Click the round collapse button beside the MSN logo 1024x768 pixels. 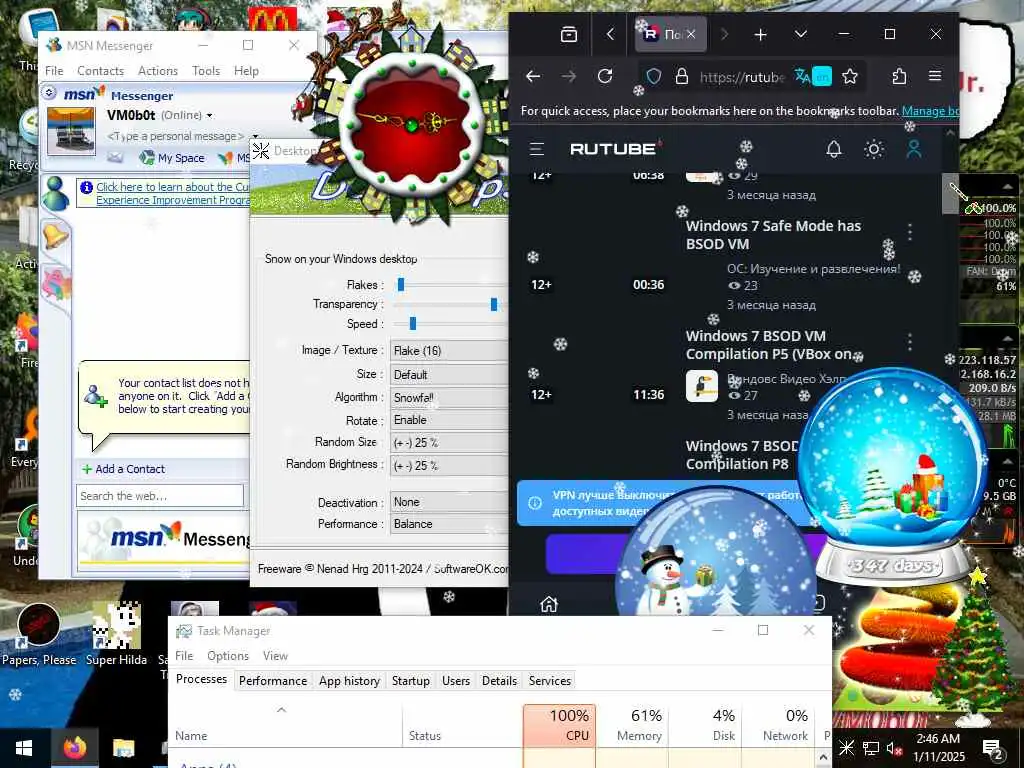50,93
